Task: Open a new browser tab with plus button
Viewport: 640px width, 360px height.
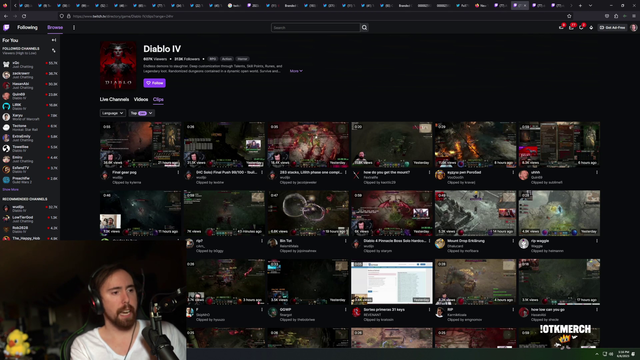Action: pos(580,6)
